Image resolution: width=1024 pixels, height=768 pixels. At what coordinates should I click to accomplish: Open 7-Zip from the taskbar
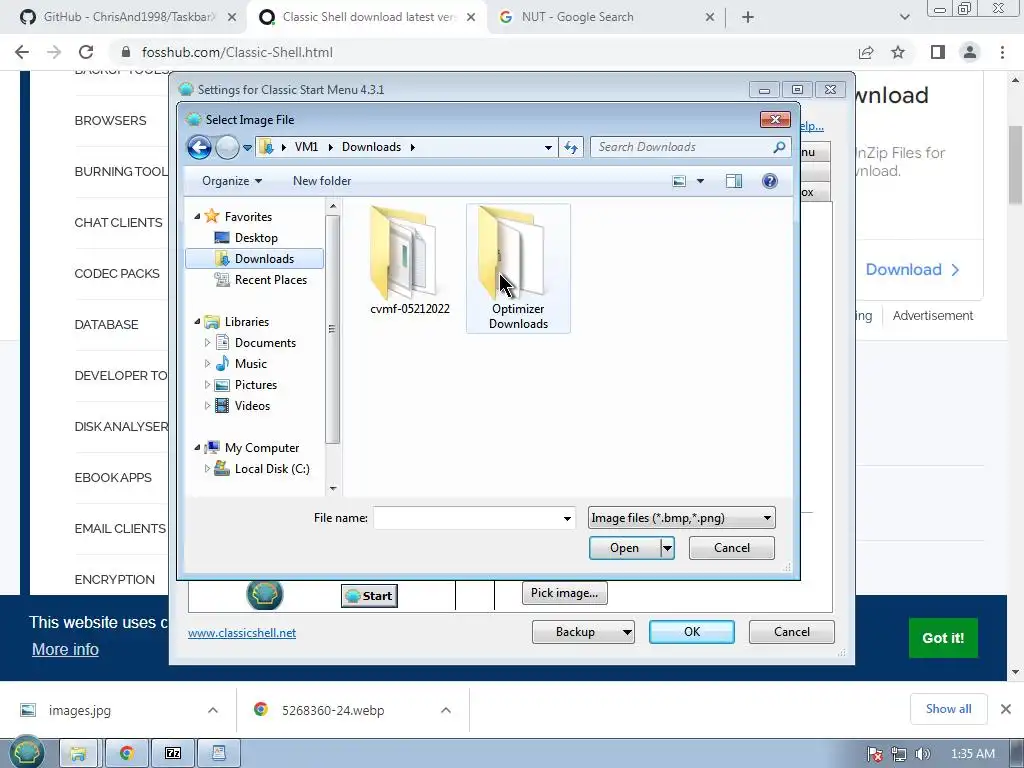coord(173,753)
